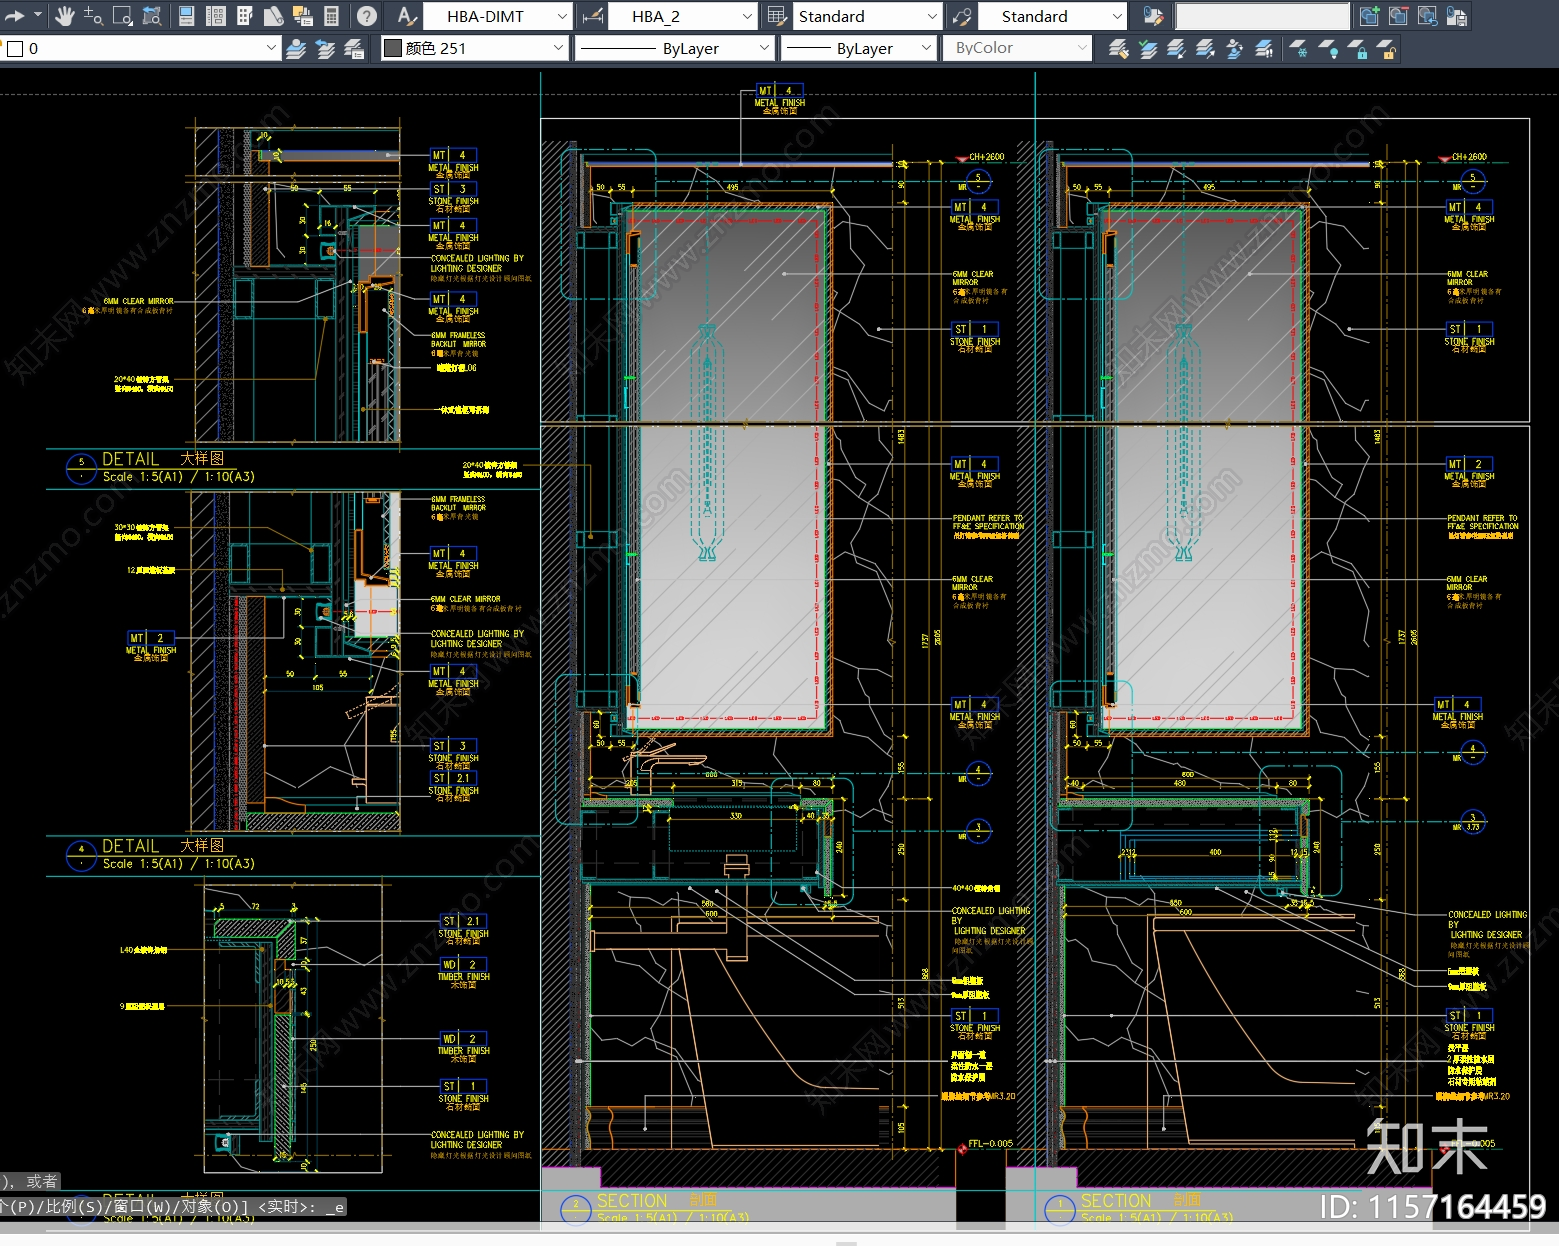This screenshot has height=1246, width=1559.
Task: Open the Text Style manager icon
Action: click(x=405, y=16)
